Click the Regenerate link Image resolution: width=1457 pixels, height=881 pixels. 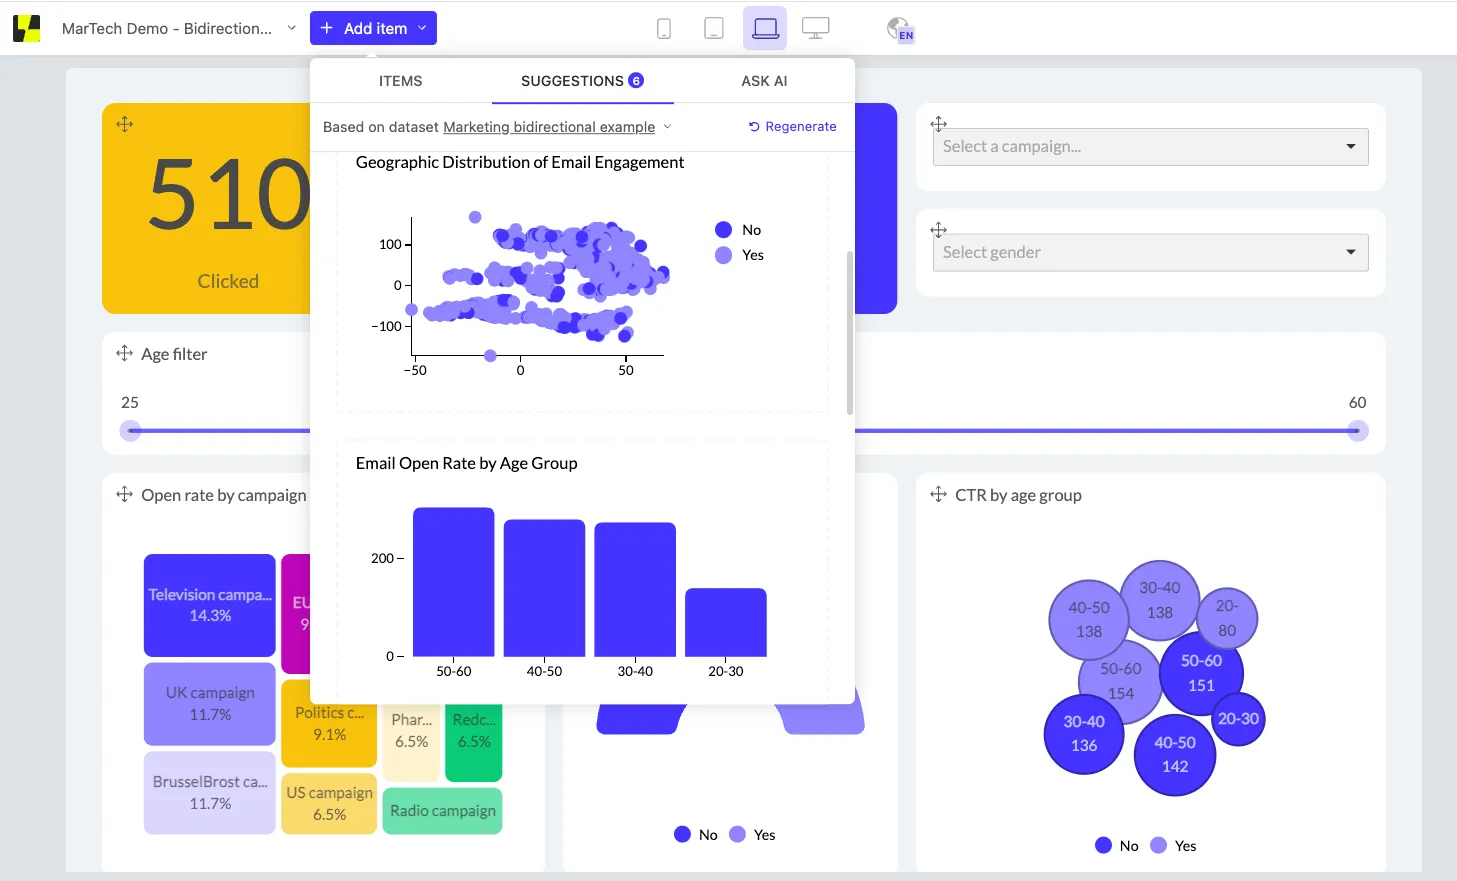[x=792, y=127]
